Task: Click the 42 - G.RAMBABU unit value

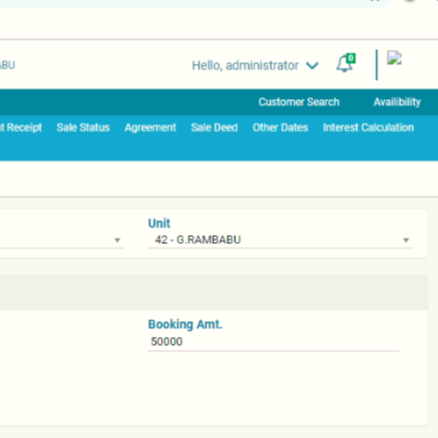Action: click(198, 240)
